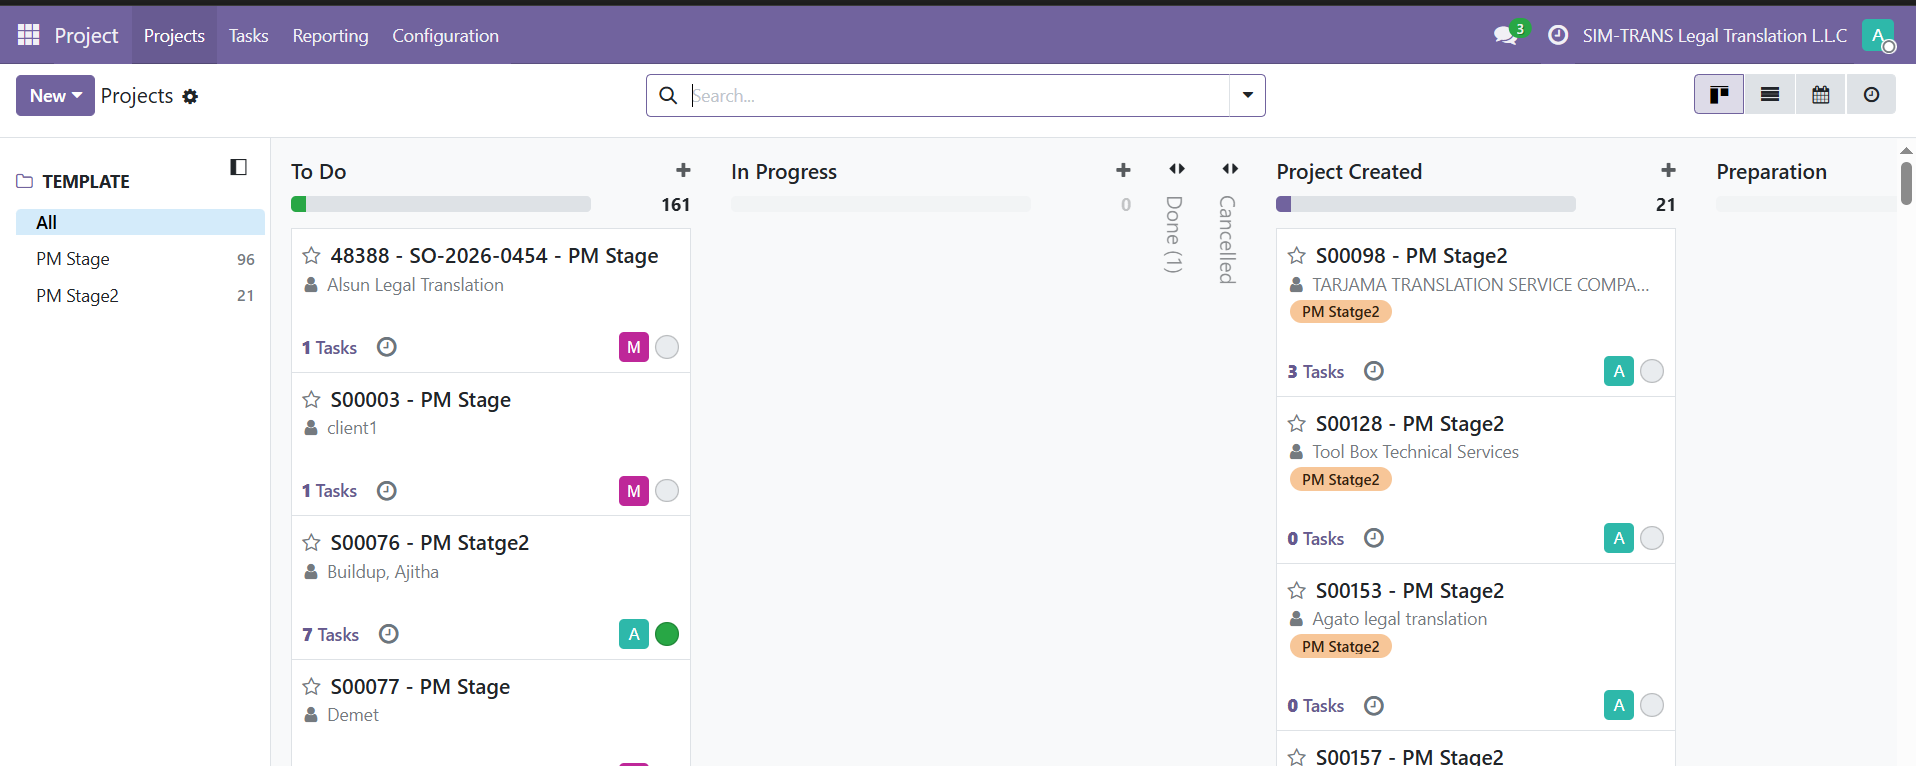Screen dimensions: 1916x766
Task: Open the apps grid menu icon
Action: (28, 35)
